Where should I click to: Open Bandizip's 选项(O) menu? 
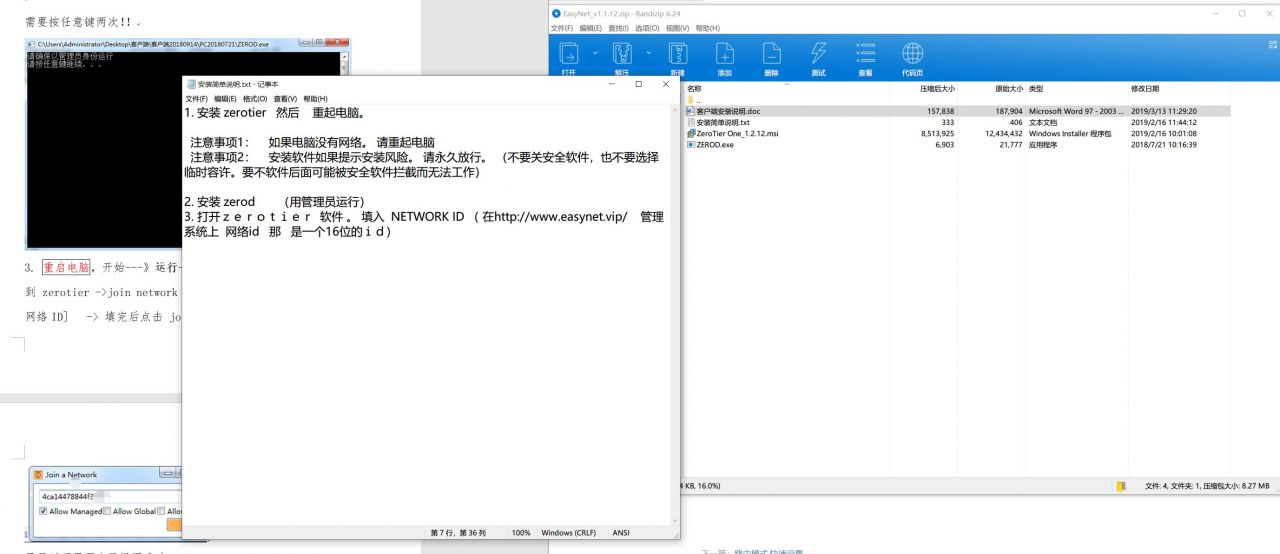click(x=647, y=28)
